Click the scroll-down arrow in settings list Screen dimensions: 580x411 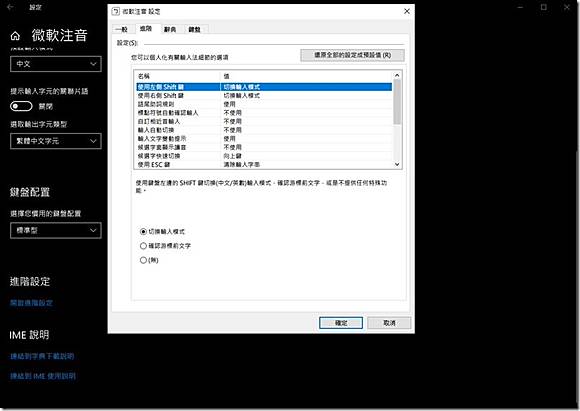(x=397, y=164)
